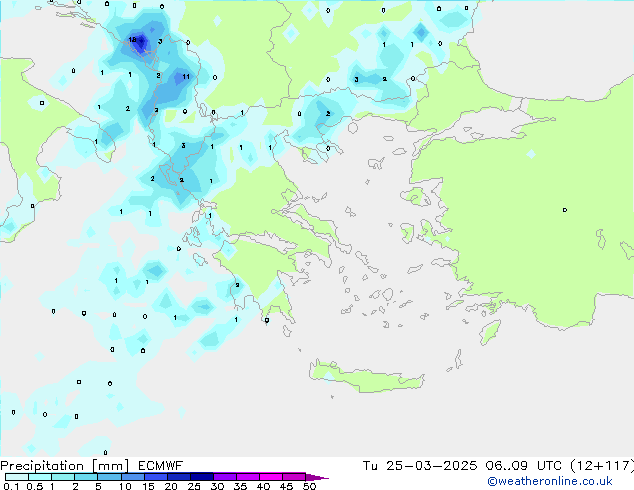
Task: Click the legend label "25"
Action: tap(194, 486)
